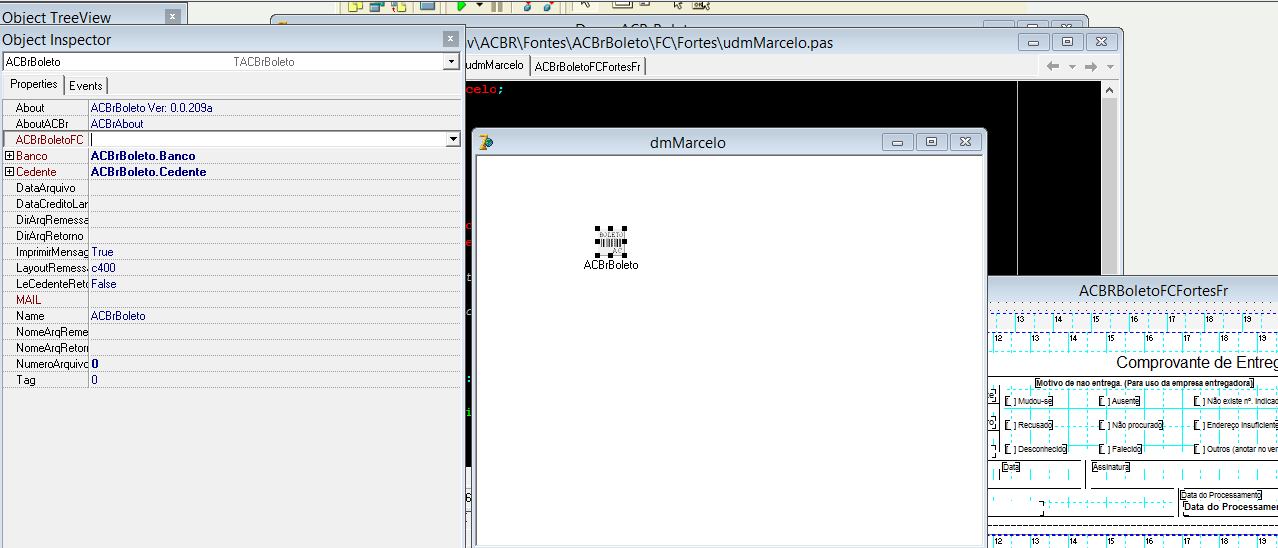This screenshot has height=548, width=1278.
Task: Select the Assinatura label on the report
Action: 1110,467
